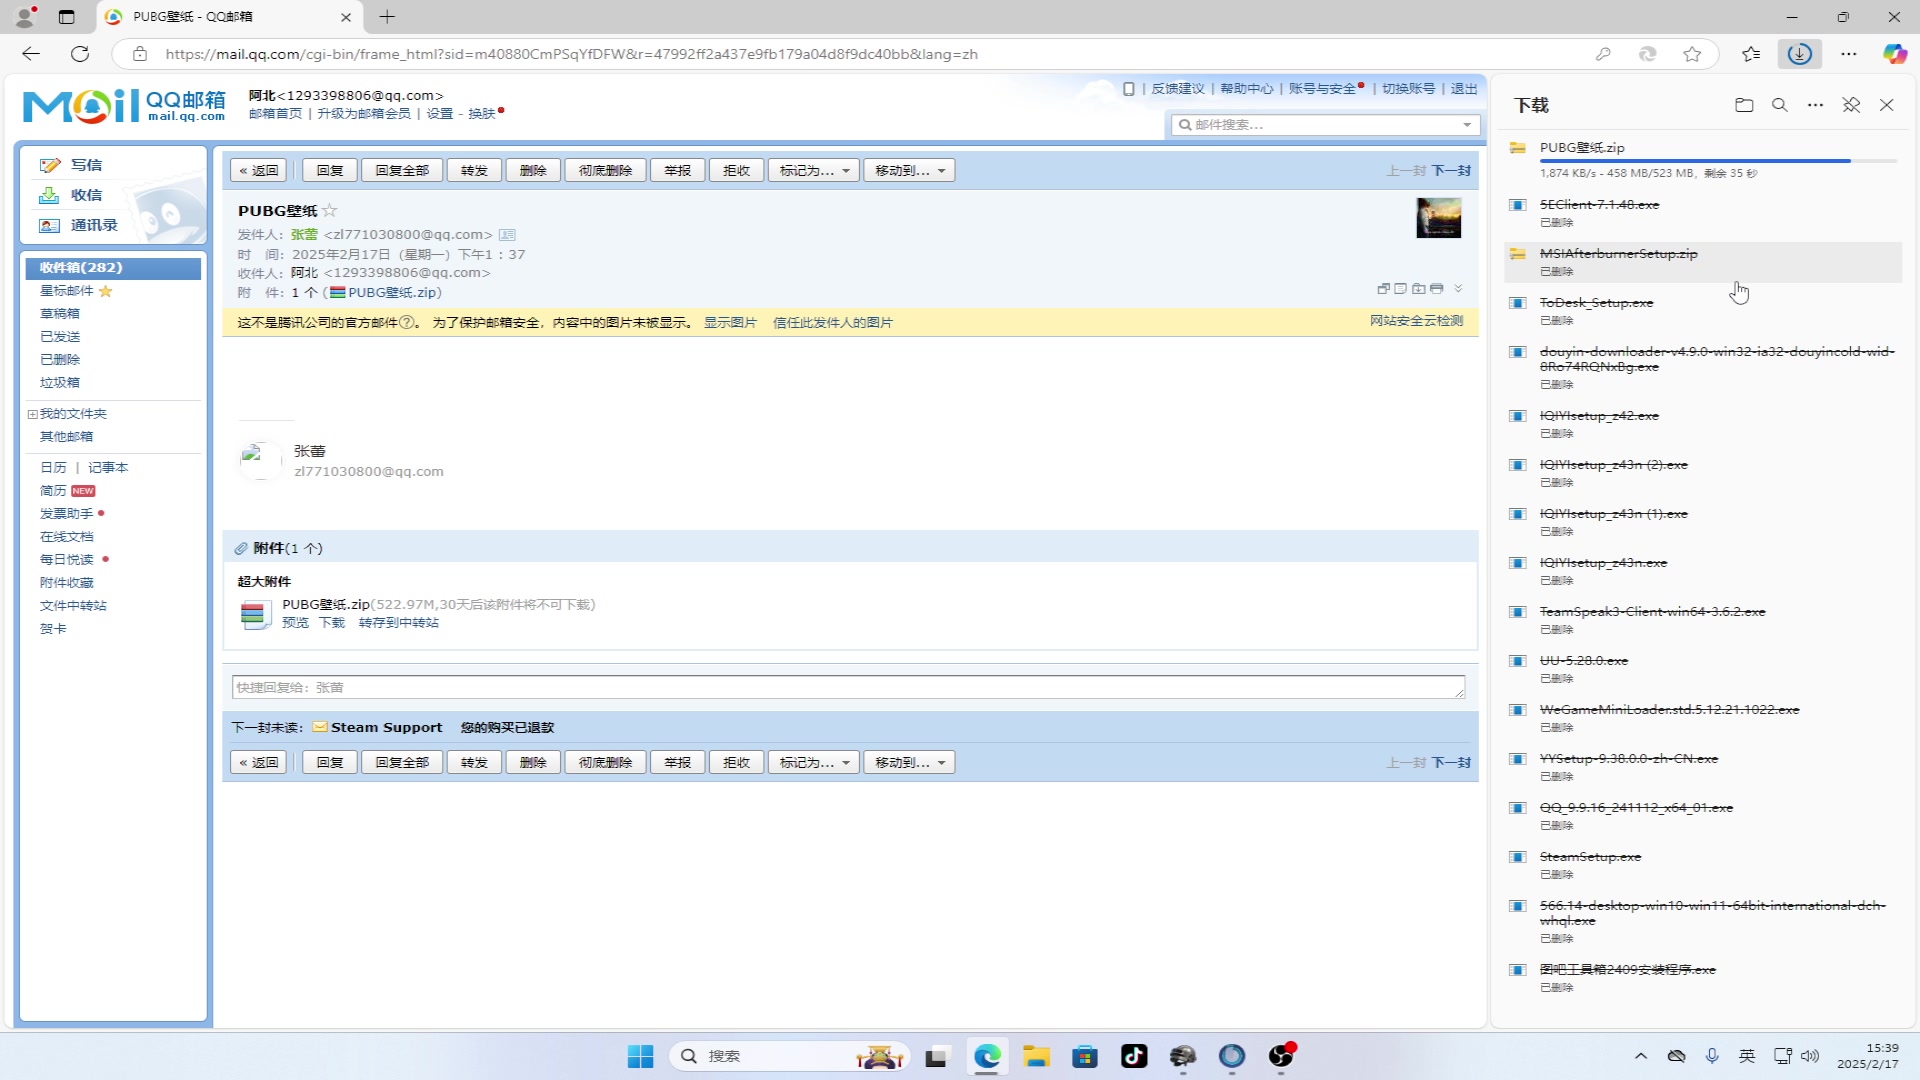The image size is (1920, 1080).
Task: Open Microsoft Store on taskbar
Action: point(1085,1057)
